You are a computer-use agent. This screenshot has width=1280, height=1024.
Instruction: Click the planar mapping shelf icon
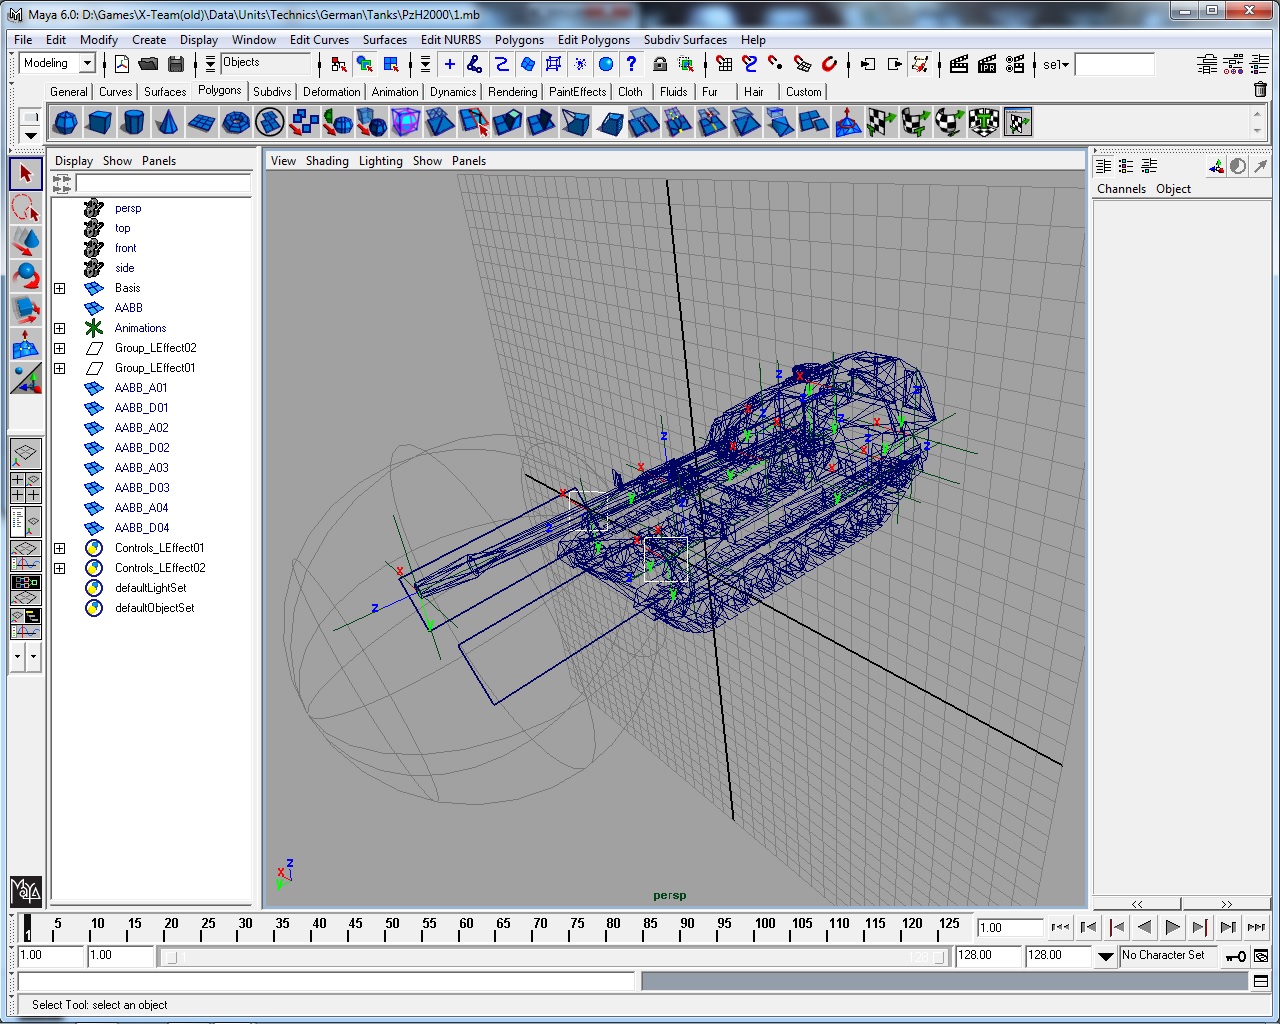[881, 123]
